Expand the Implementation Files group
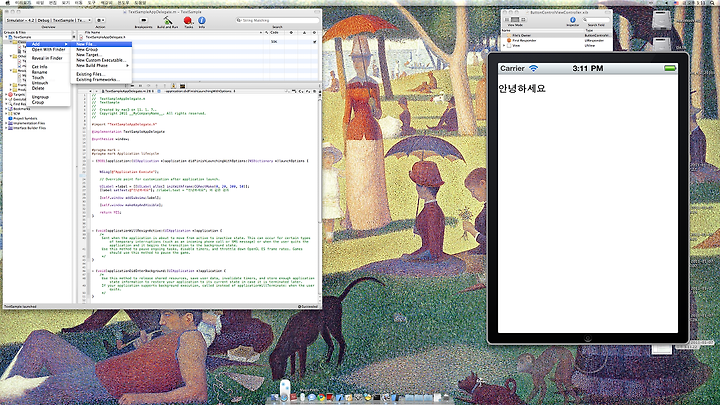Viewport: 720px width, 405px height. click(x=6, y=123)
